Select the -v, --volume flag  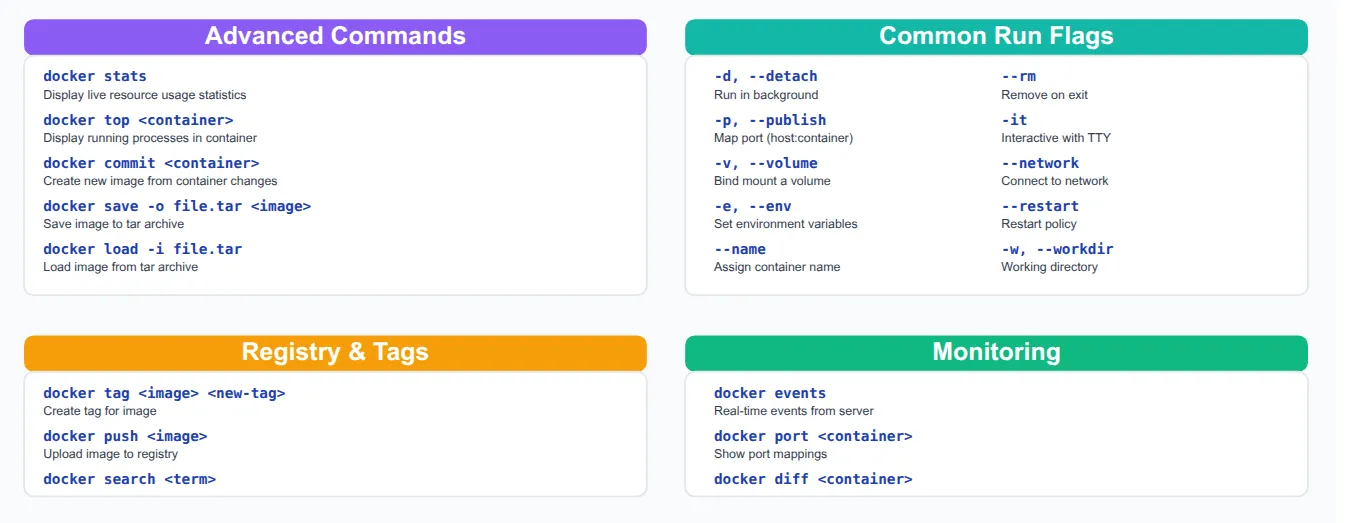click(765, 163)
